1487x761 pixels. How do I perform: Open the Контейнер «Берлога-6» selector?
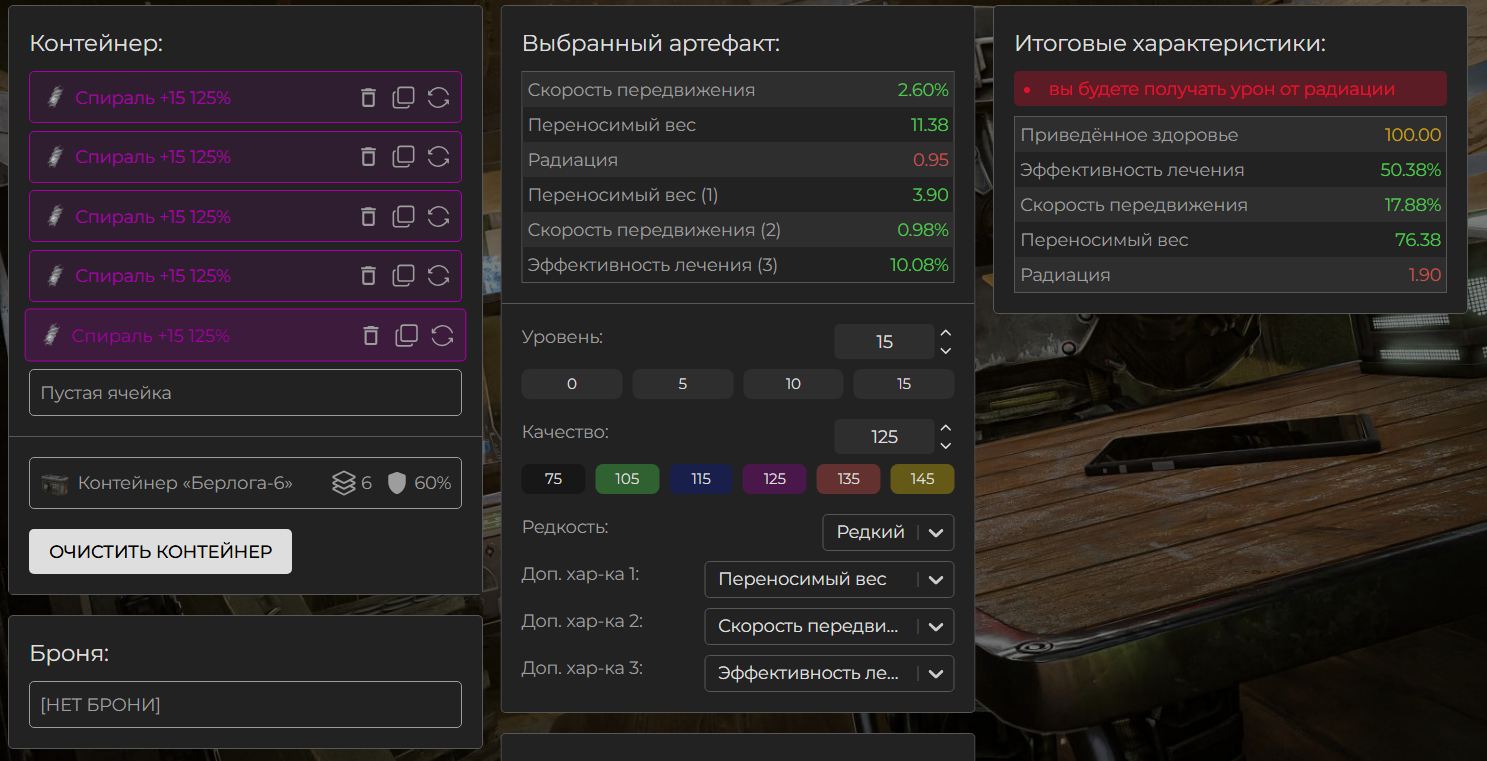[x=245, y=483]
